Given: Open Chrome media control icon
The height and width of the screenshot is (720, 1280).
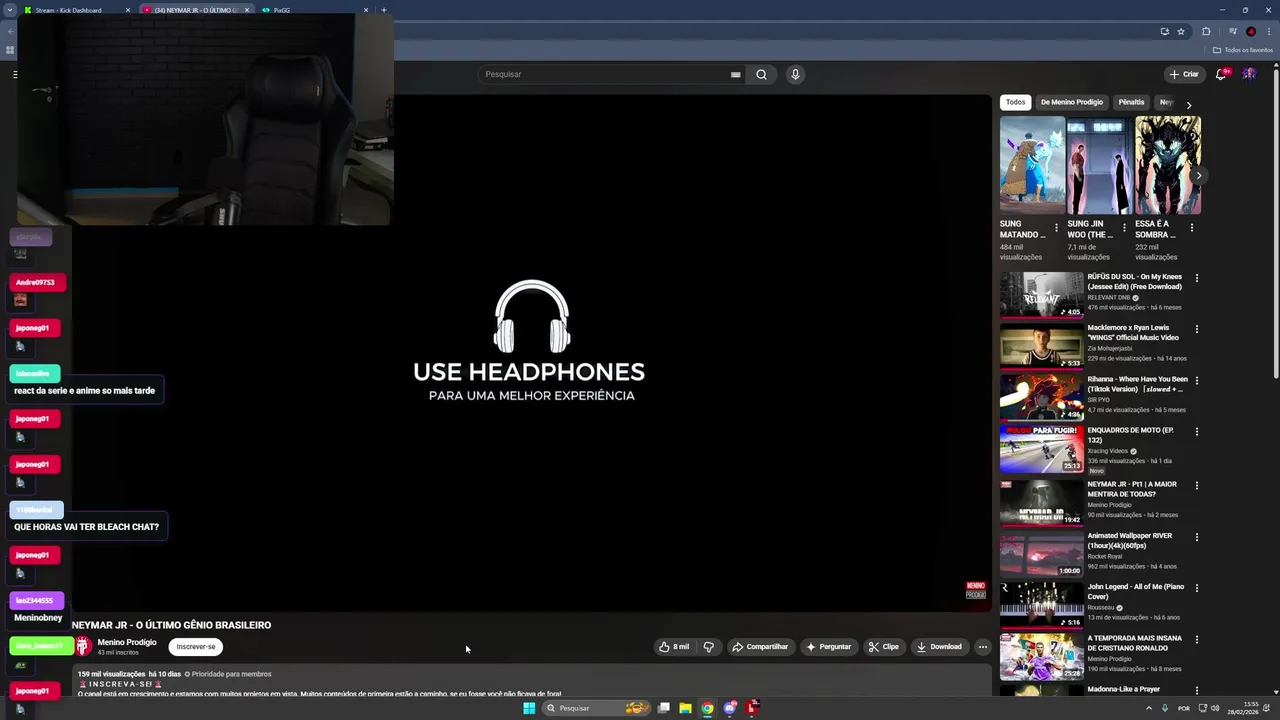Looking at the screenshot, I should (x=1232, y=31).
